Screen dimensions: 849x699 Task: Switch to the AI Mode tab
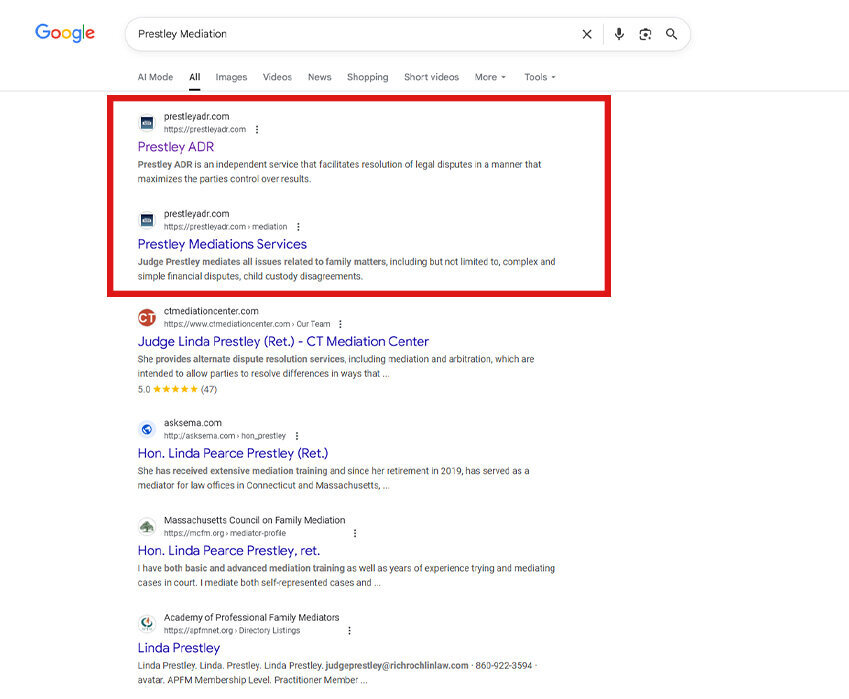pos(155,77)
